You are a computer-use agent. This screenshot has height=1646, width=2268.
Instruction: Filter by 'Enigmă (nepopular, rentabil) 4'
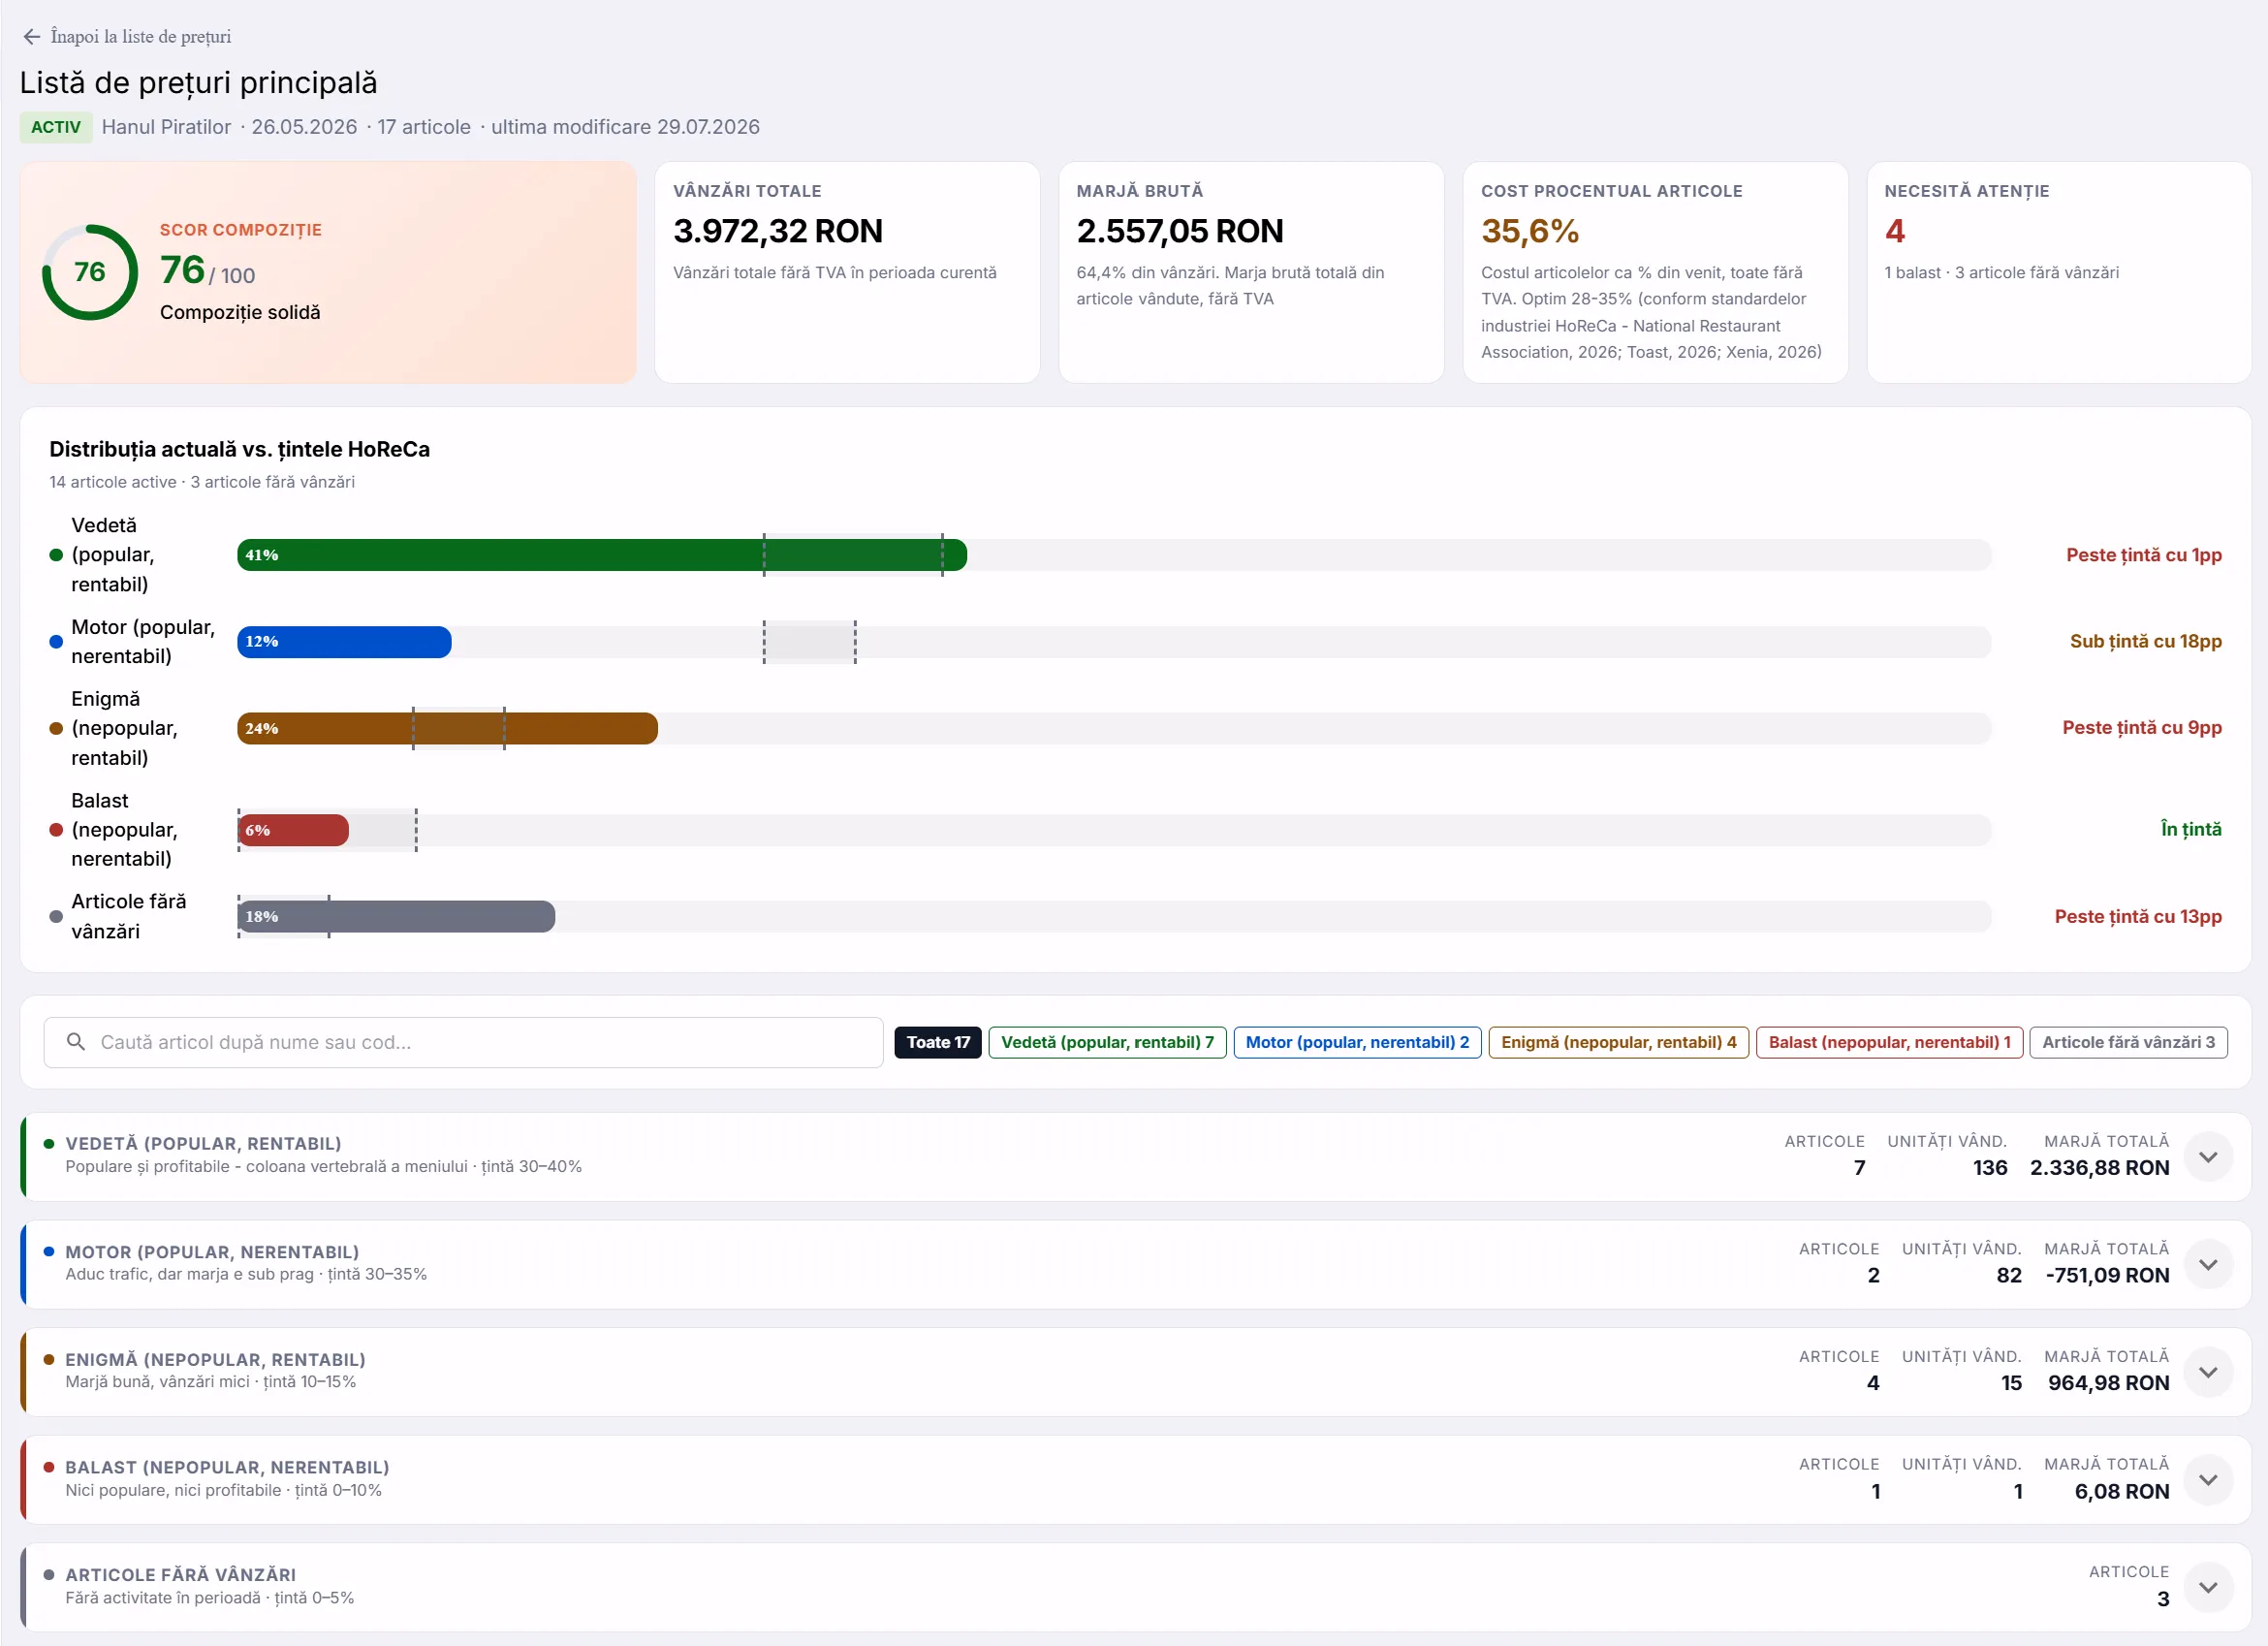click(1618, 1042)
